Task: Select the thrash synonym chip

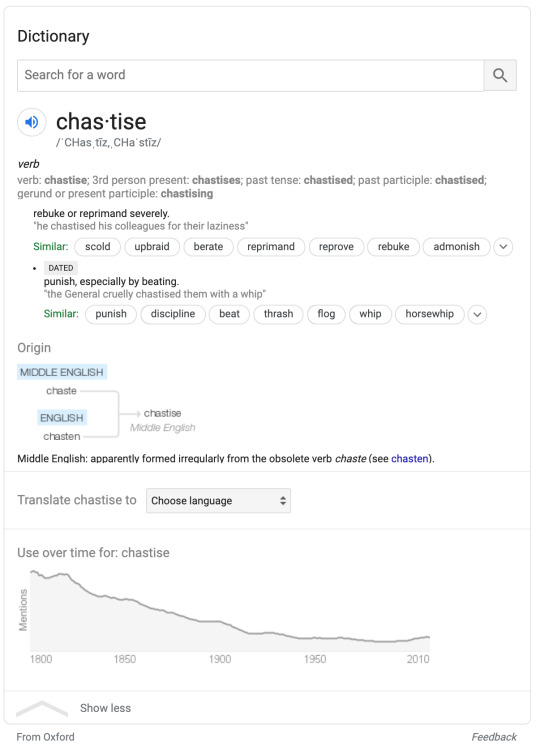Action: tap(278, 314)
